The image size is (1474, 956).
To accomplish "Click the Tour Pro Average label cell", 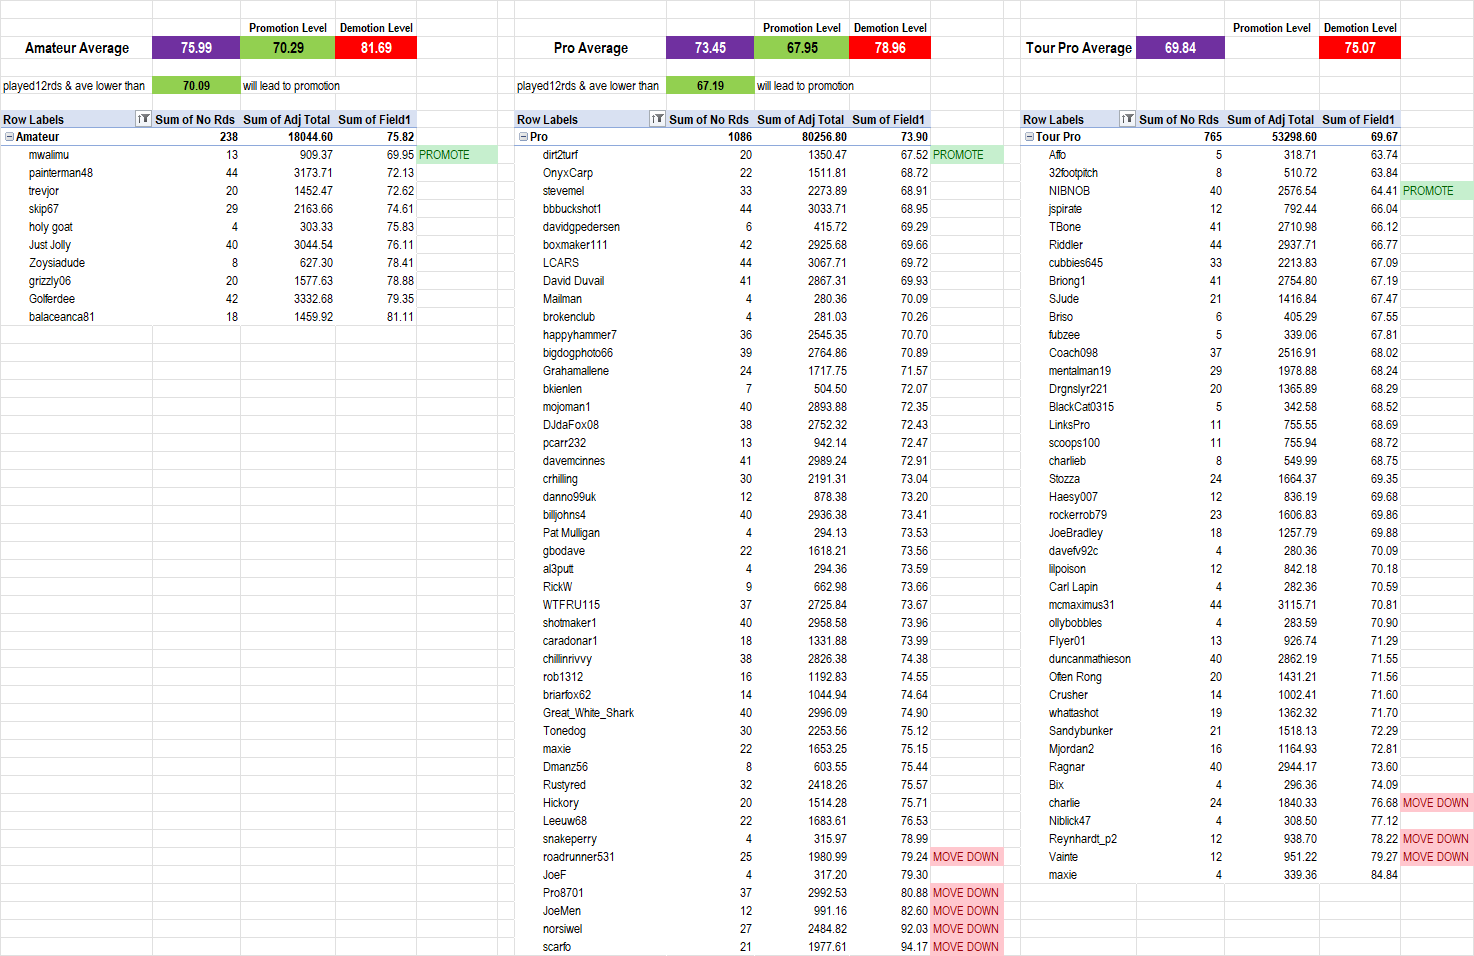I will pyautogui.click(x=1078, y=48).
